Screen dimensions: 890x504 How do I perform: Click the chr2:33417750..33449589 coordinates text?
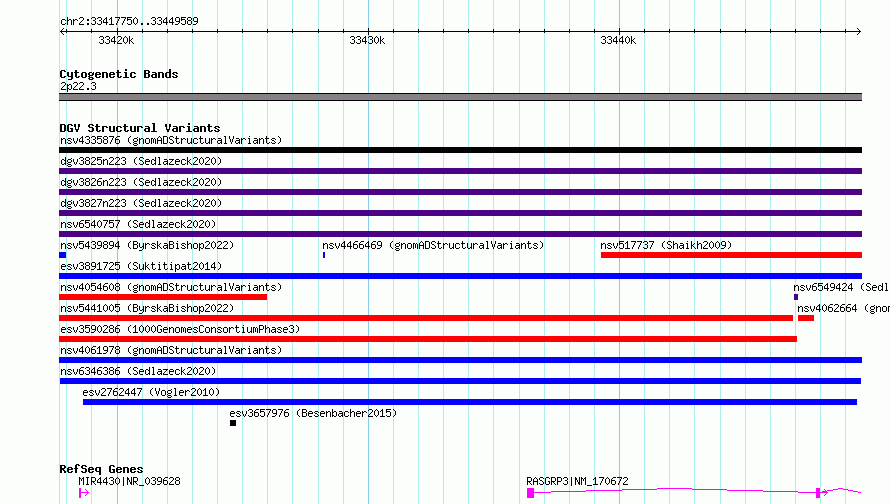129,22
